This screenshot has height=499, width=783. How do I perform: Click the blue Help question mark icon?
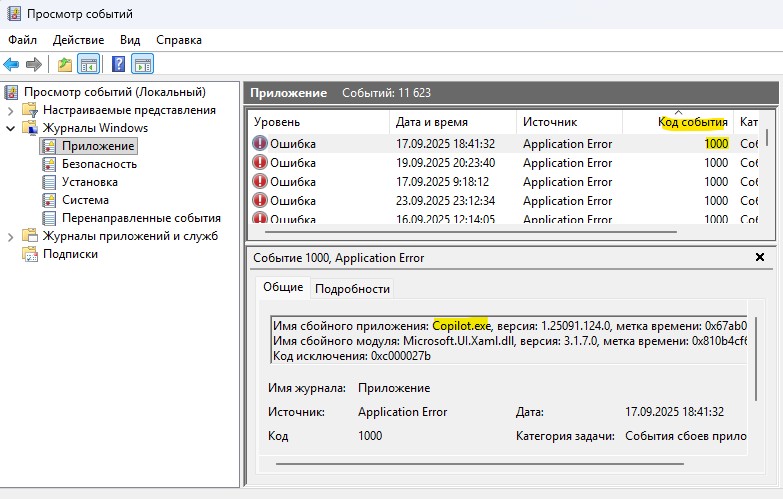tap(118, 65)
